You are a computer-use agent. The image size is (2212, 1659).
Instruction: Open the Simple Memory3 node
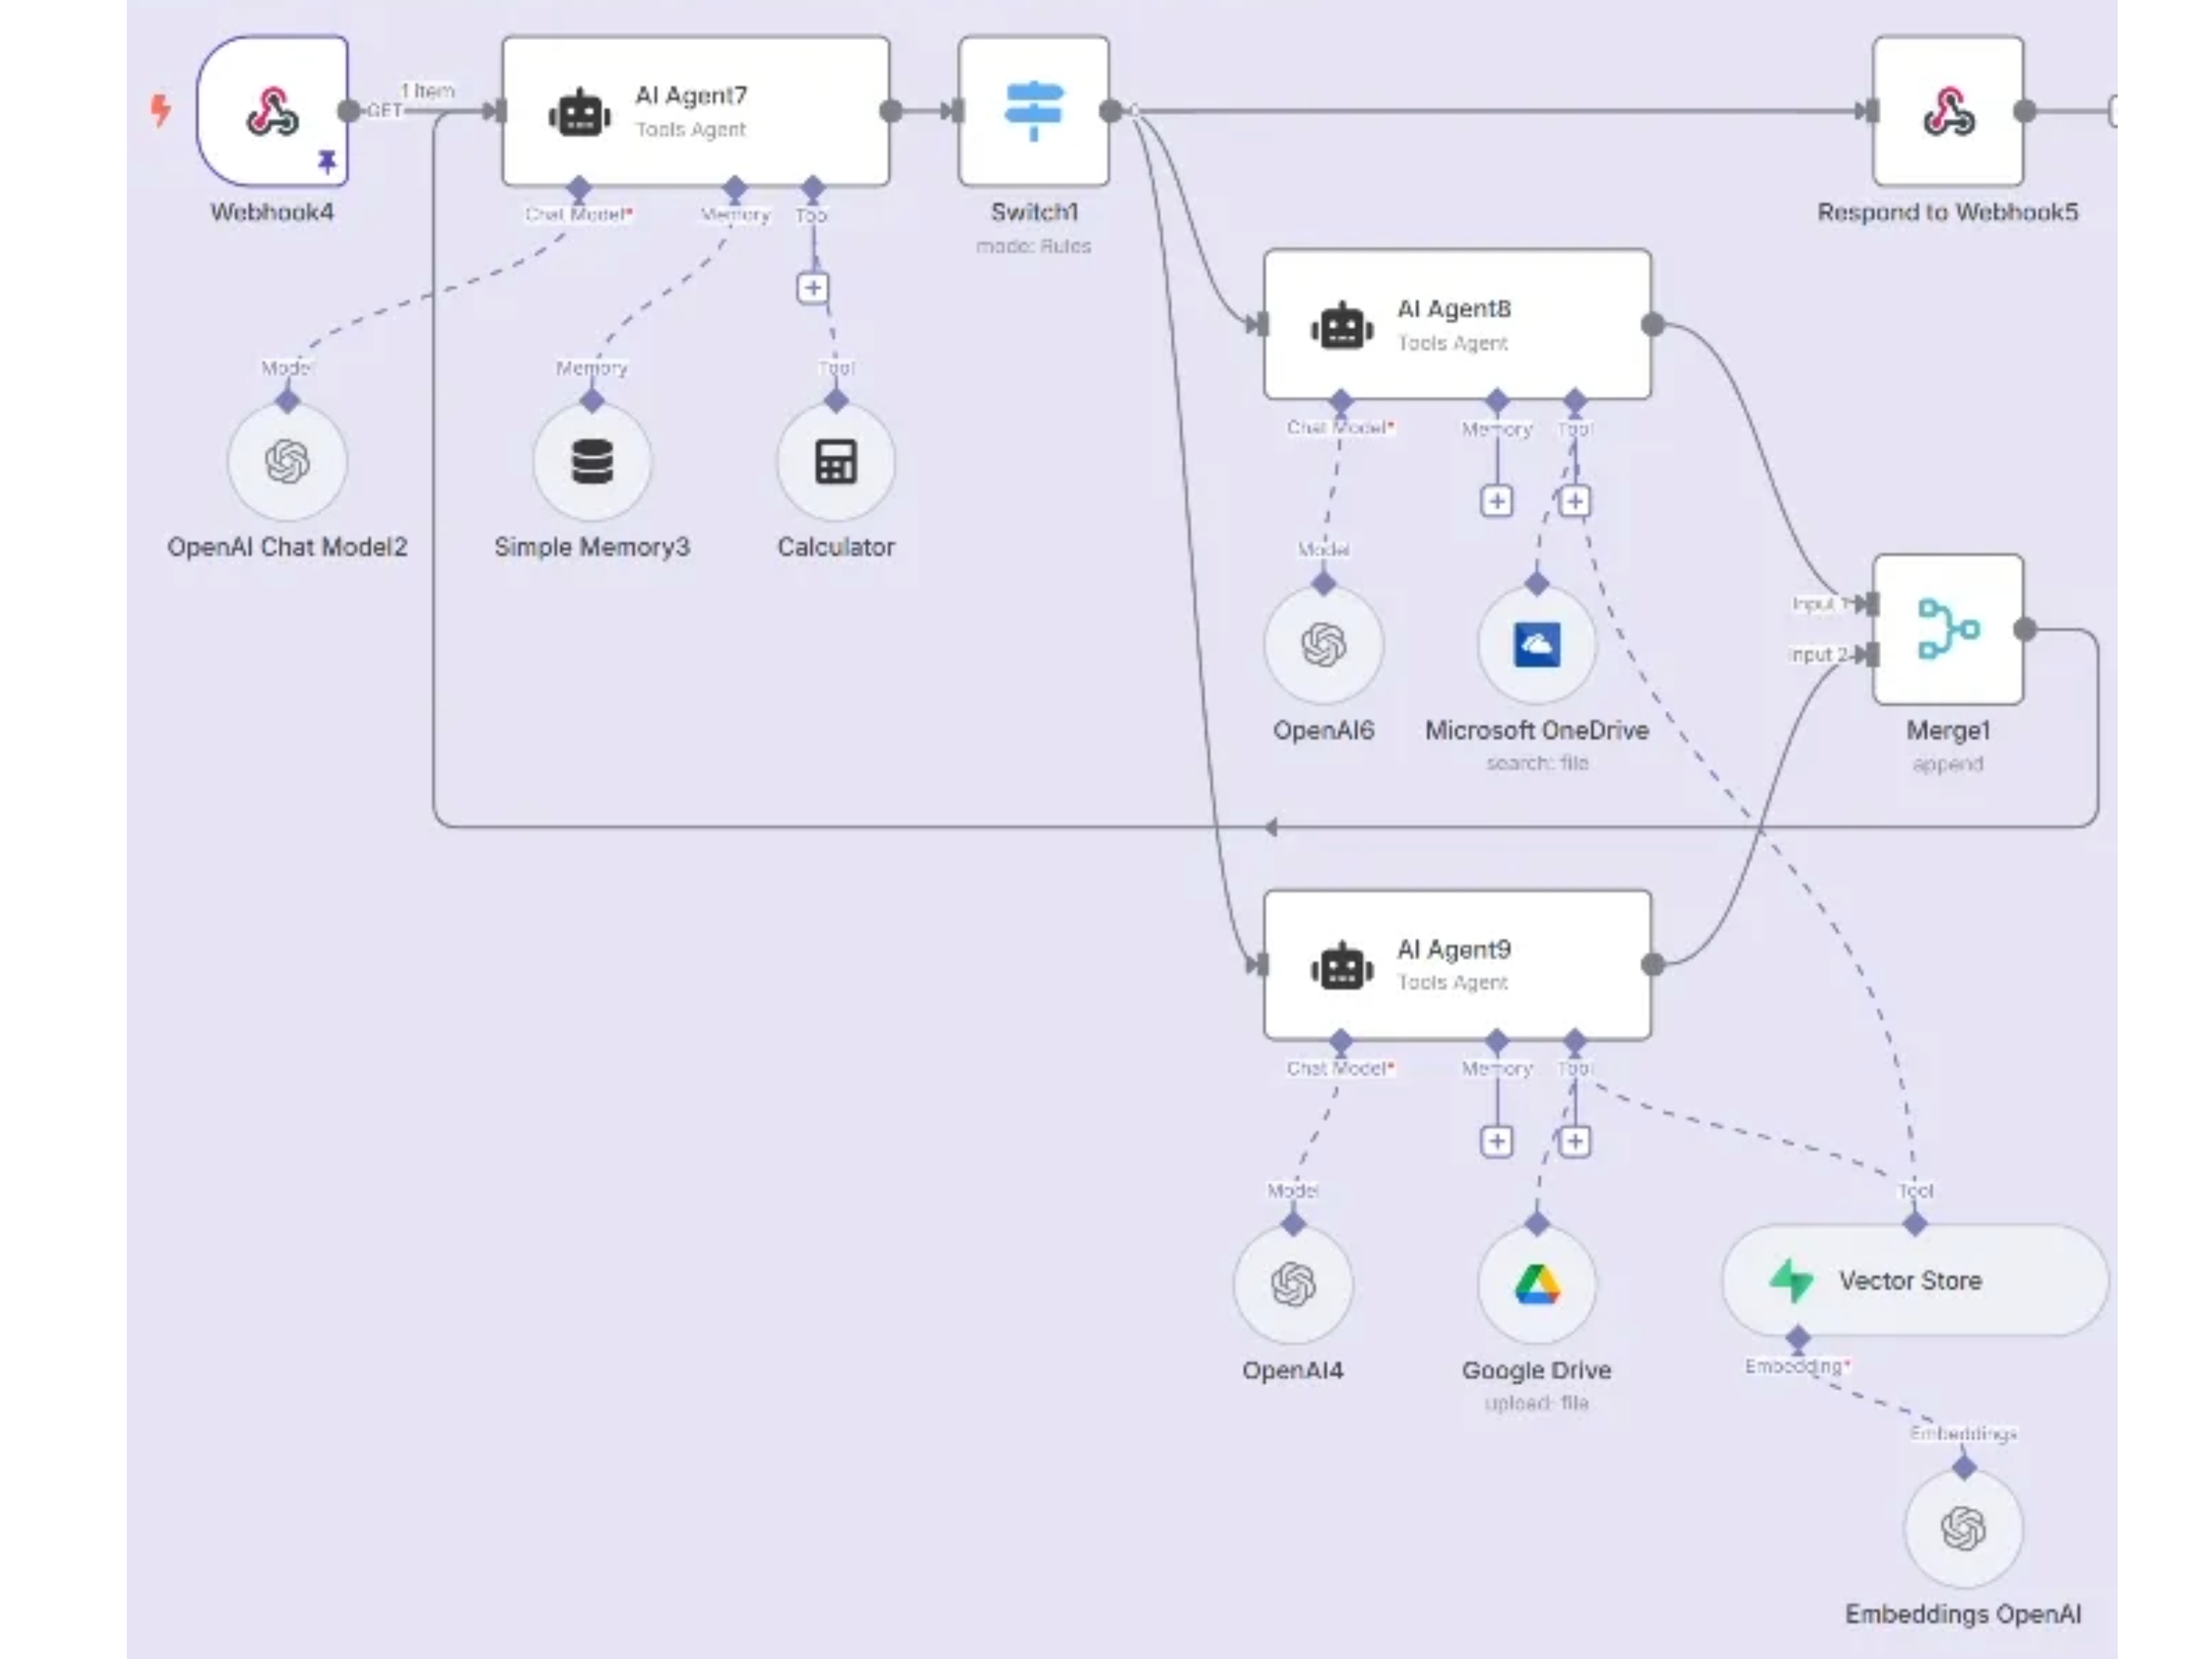click(592, 462)
